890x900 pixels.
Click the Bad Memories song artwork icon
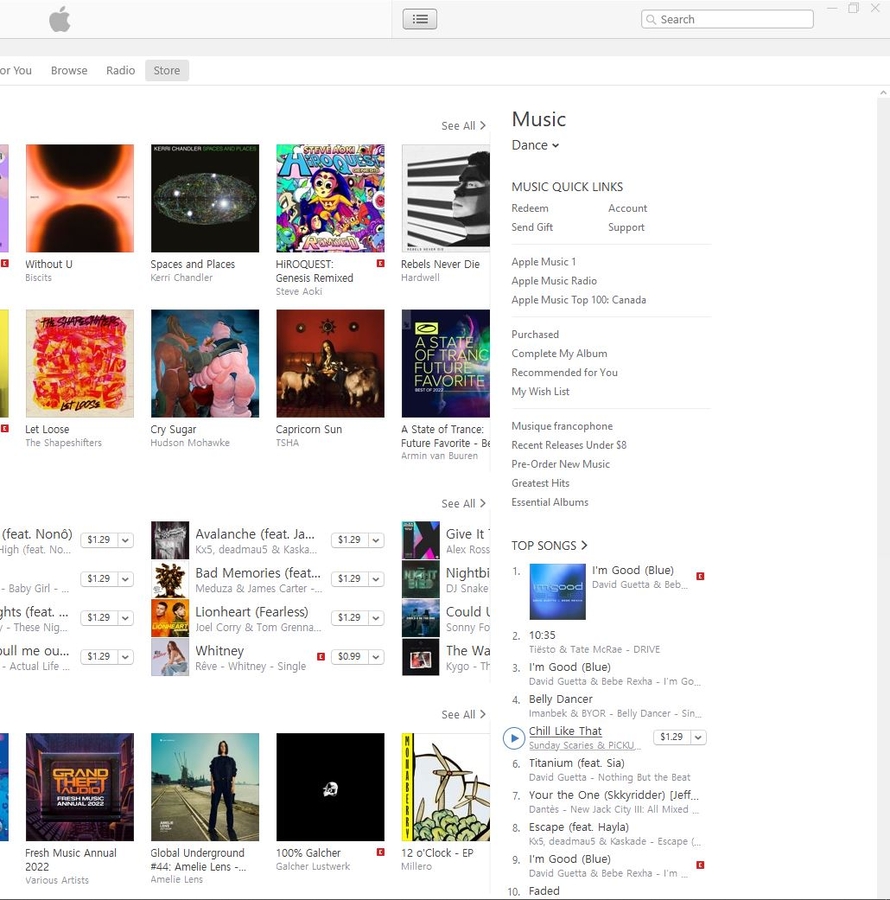point(170,579)
